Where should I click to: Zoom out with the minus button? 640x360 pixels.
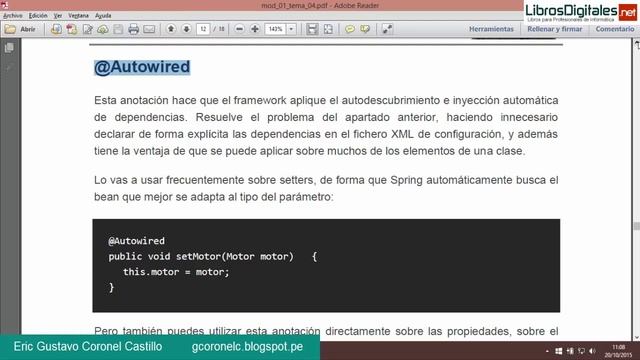click(240, 29)
